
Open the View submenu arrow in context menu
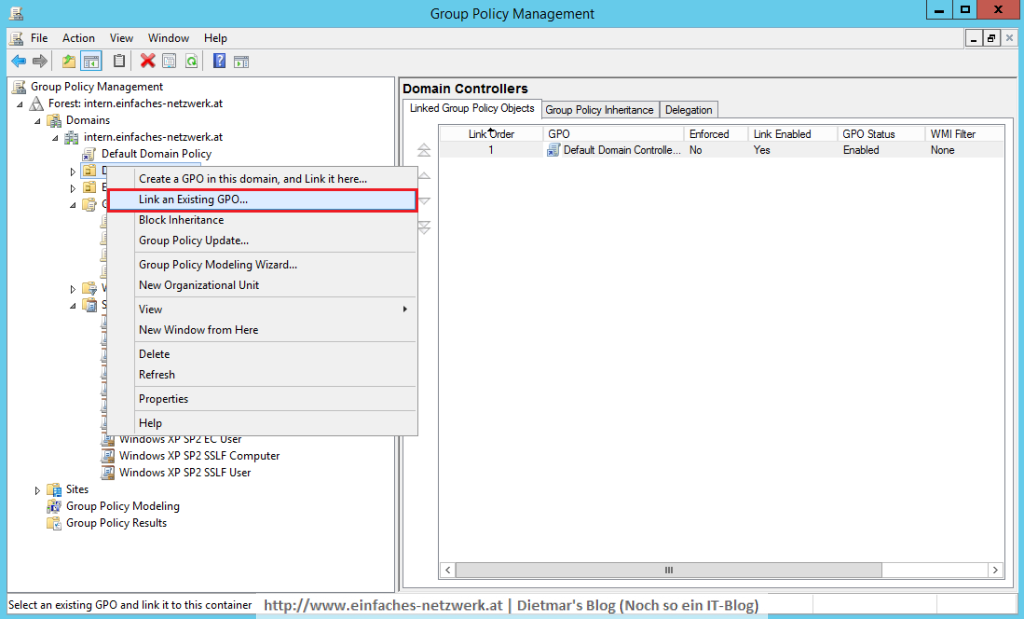[x=405, y=309]
